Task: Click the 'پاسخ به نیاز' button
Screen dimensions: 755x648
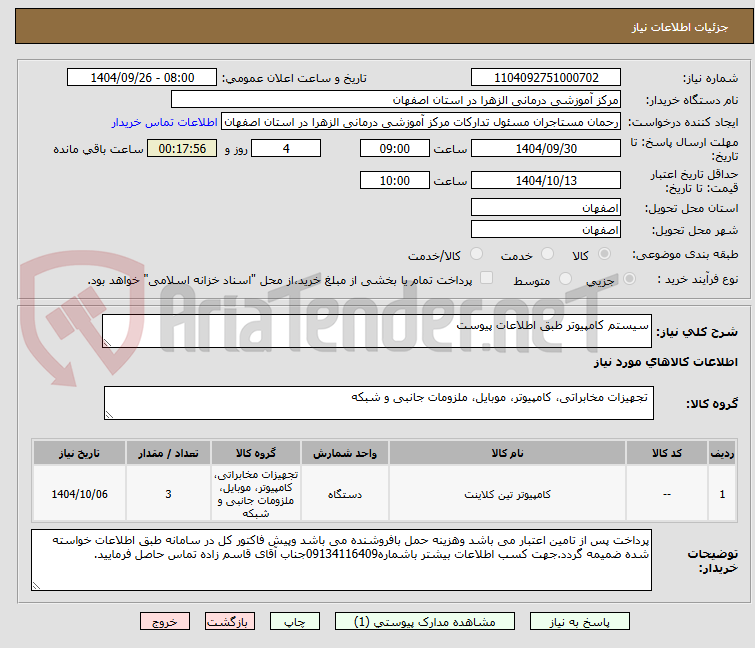Action: click(579, 622)
